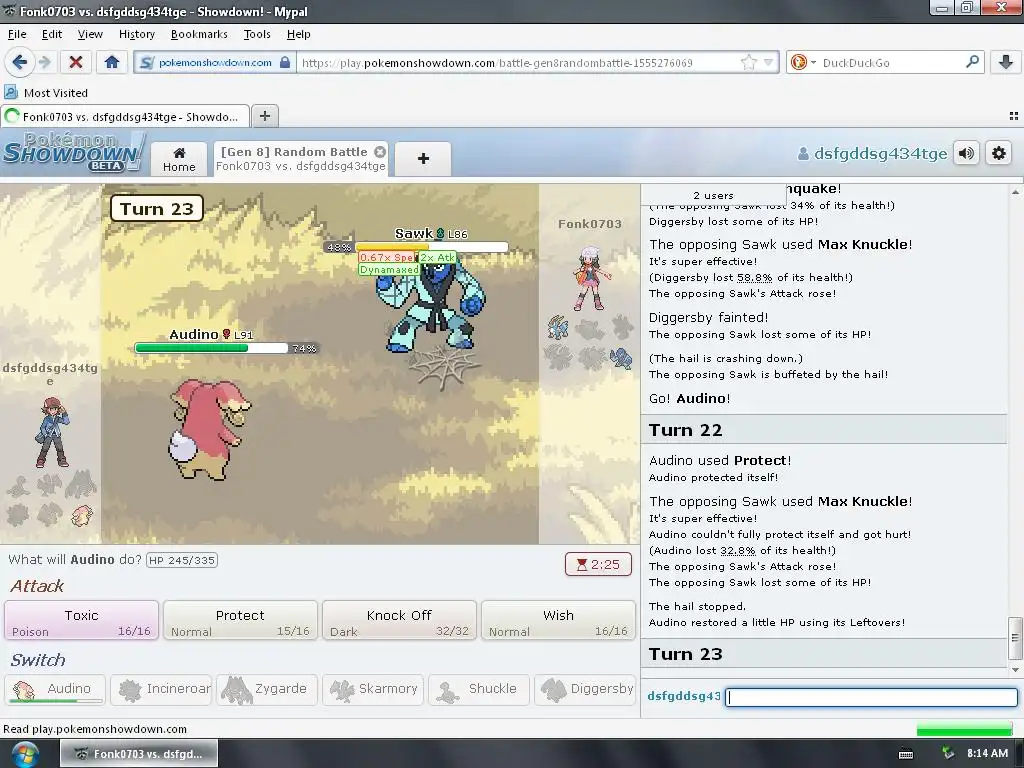Viewport: 1024px width, 768px height.
Task: Click the Dynamaxed status label
Action: 389,270
